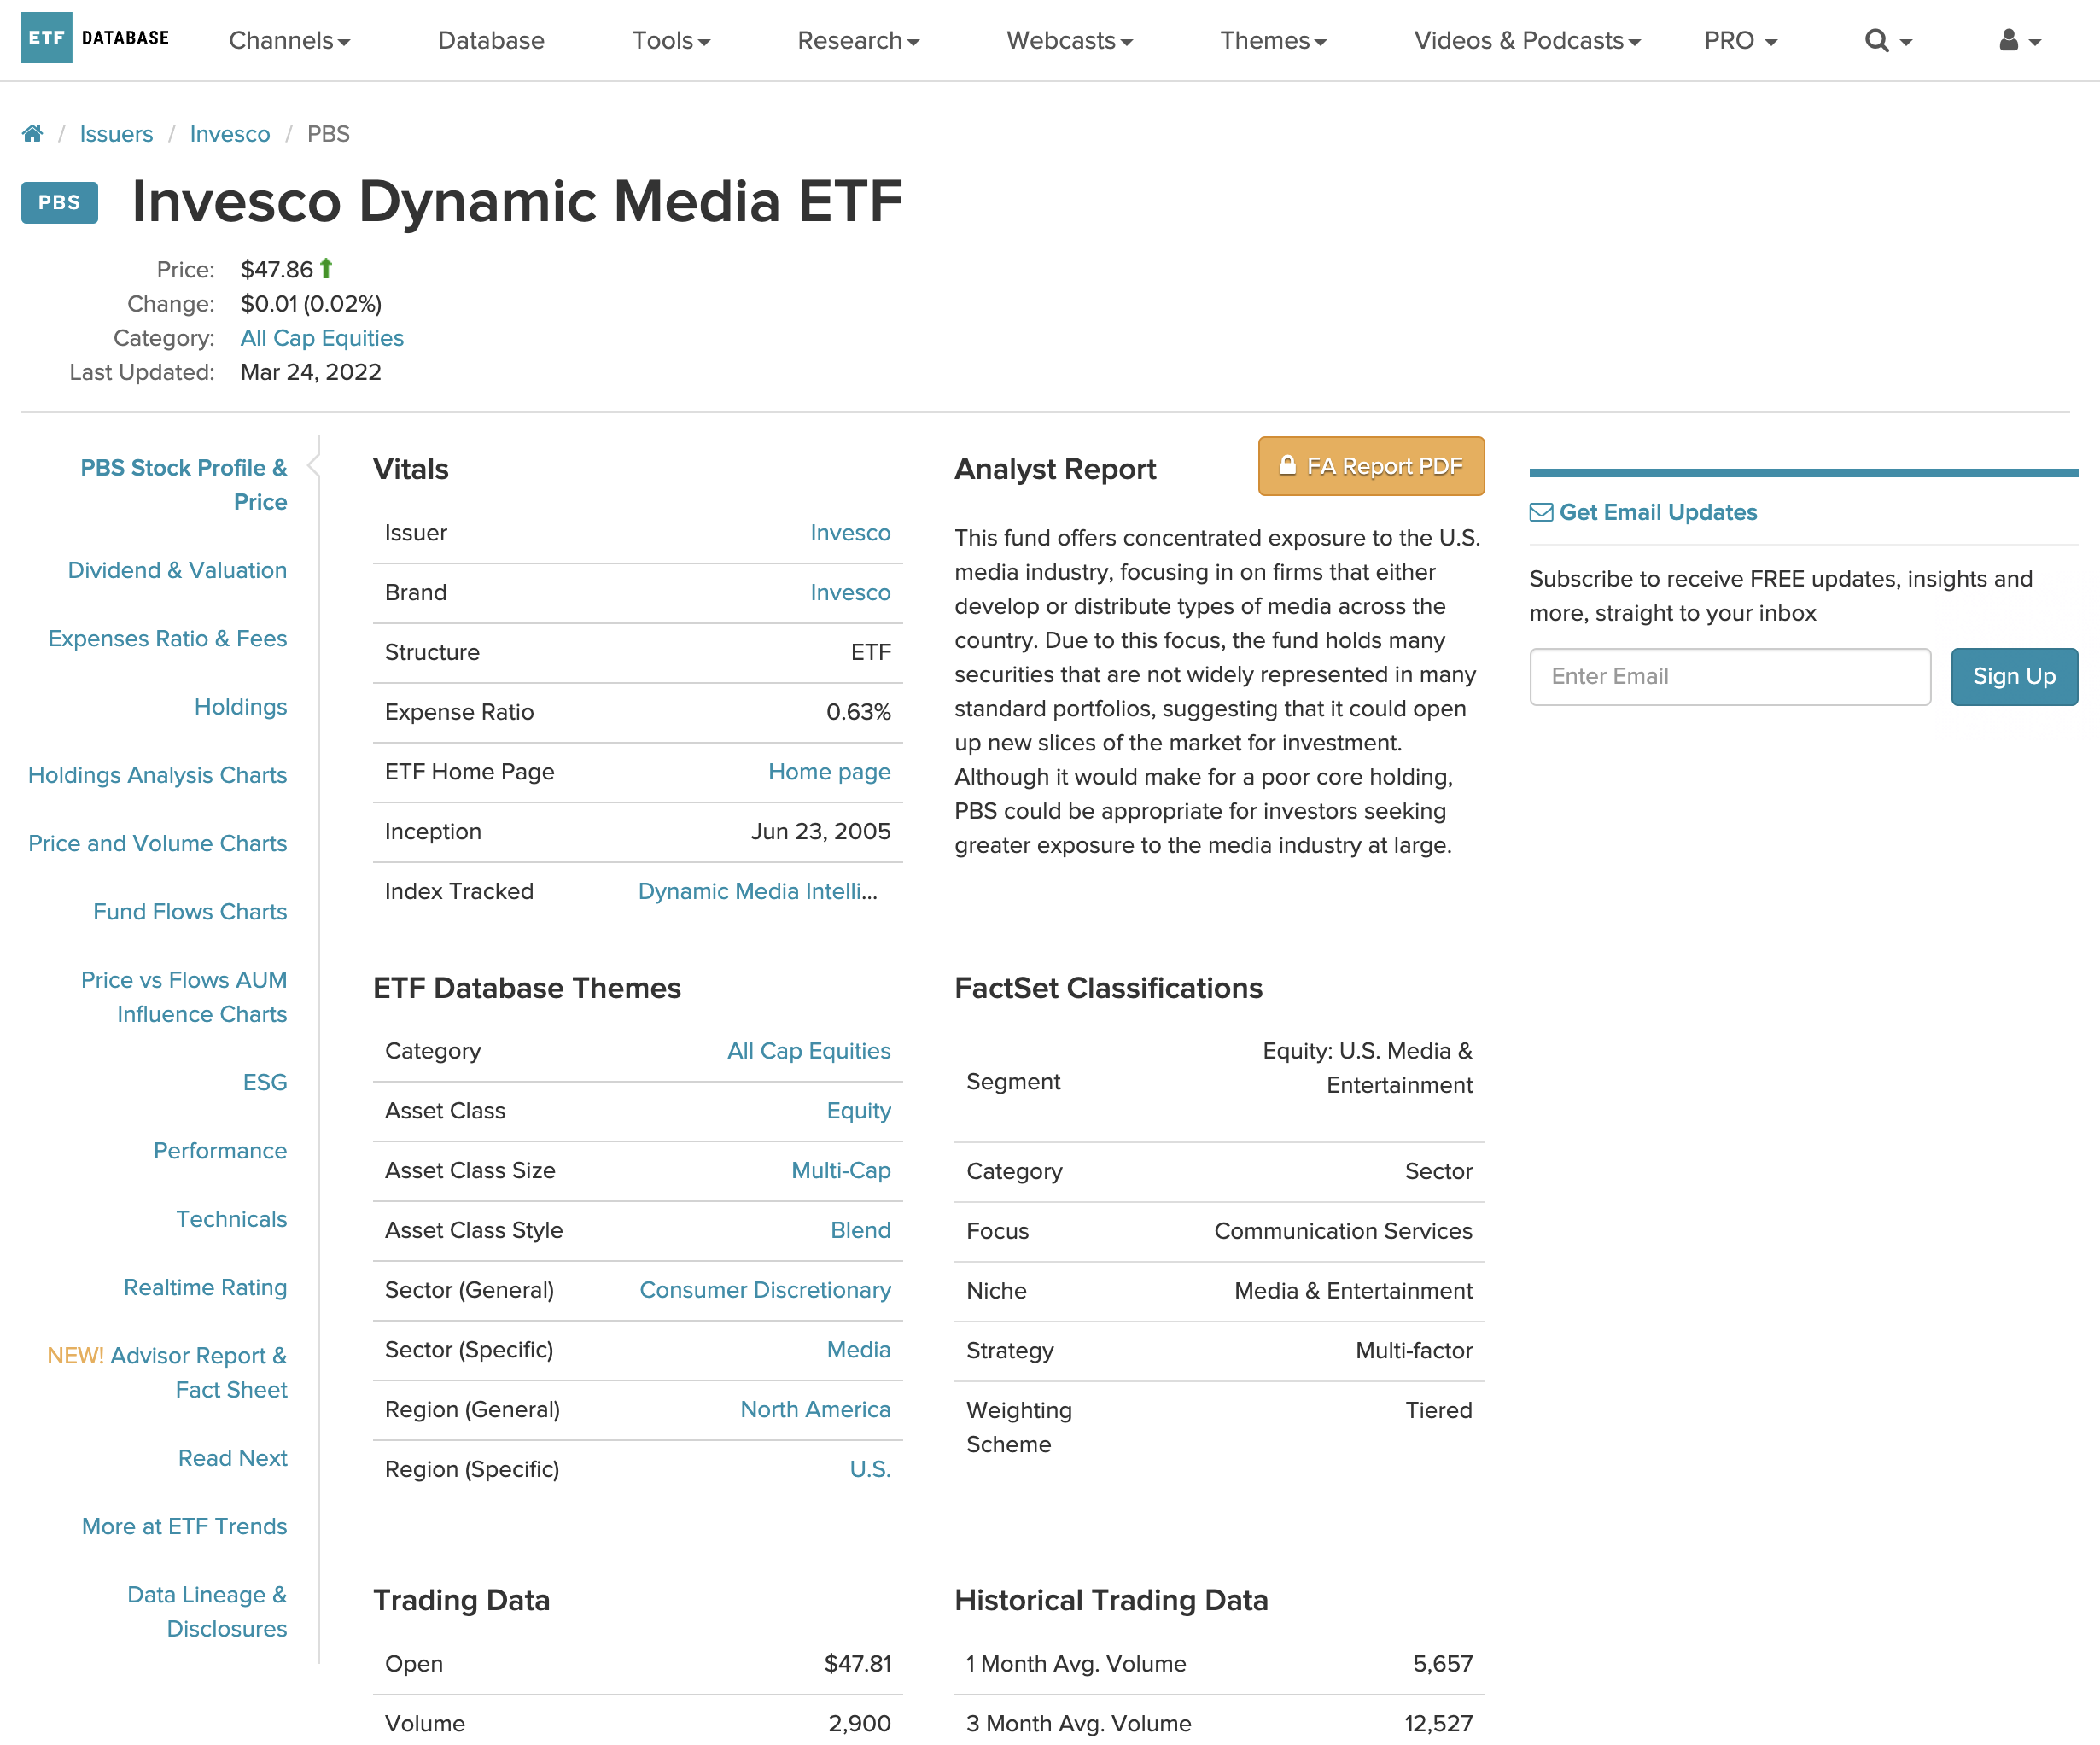Select the $47.81 open price
Image resolution: width=2100 pixels, height=1745 pixels.
click(x=857, y=1664)
